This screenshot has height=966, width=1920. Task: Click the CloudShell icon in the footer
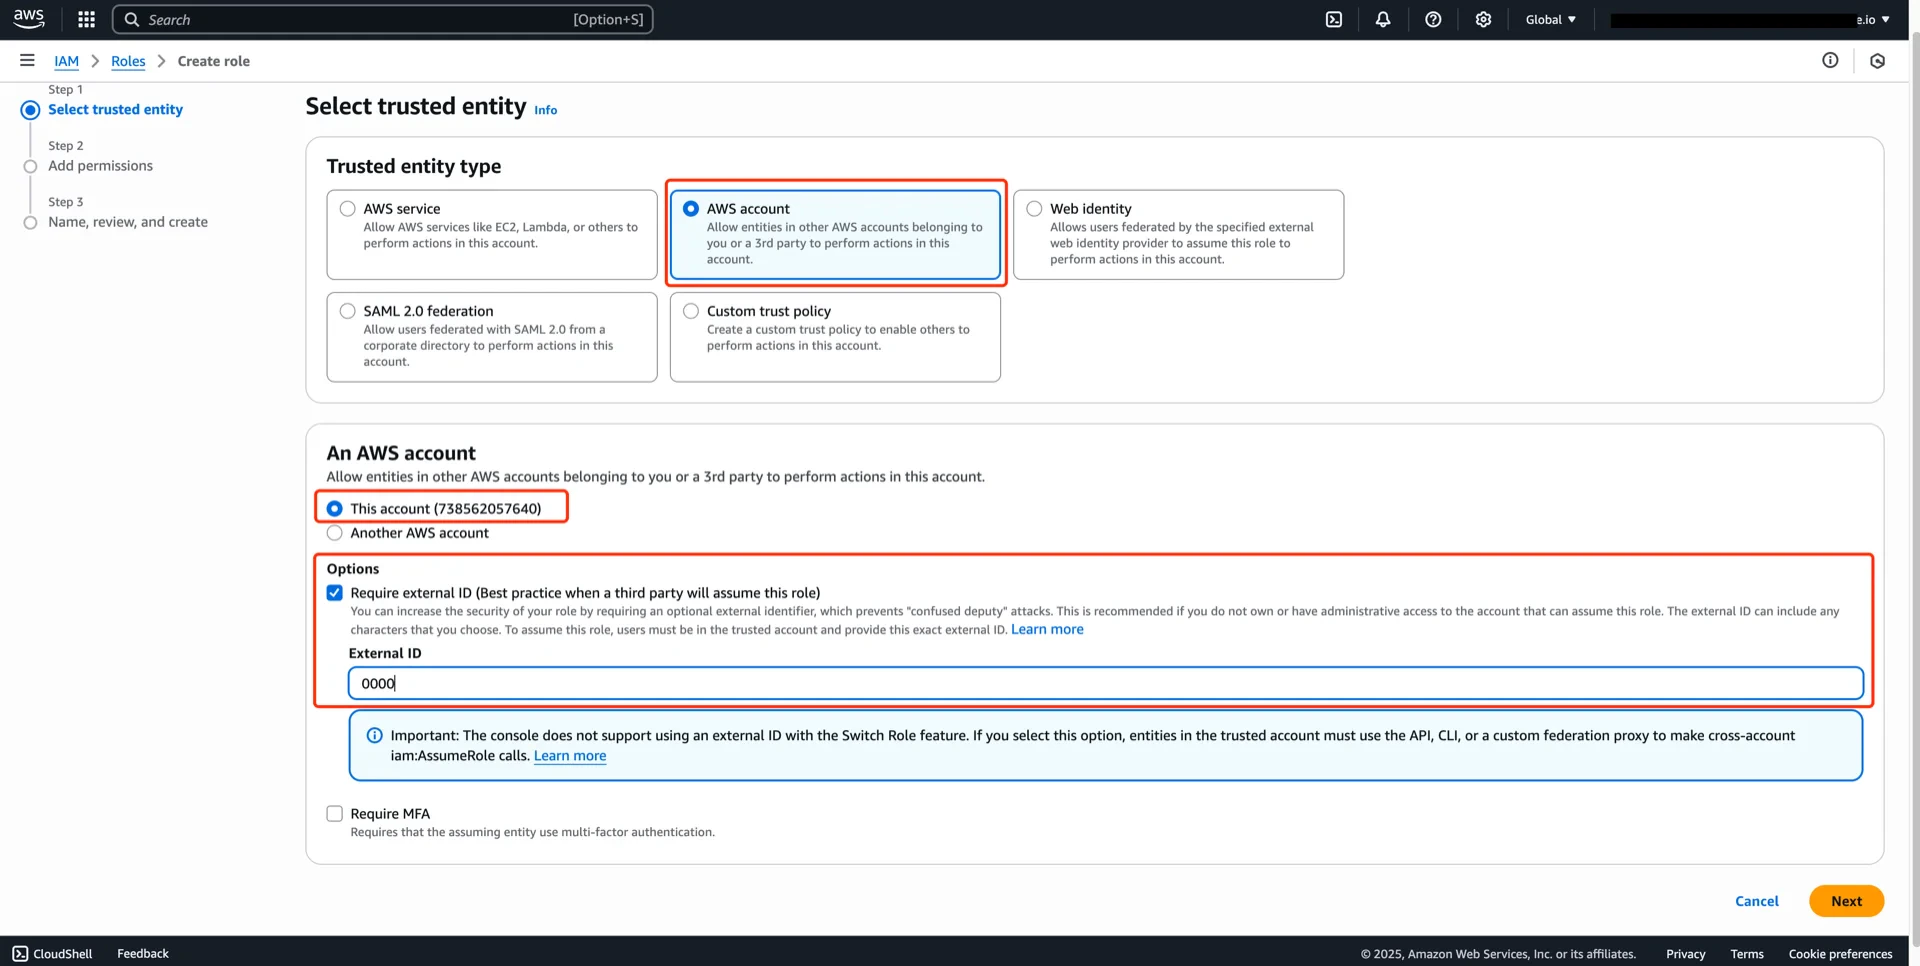pos(21,954)
